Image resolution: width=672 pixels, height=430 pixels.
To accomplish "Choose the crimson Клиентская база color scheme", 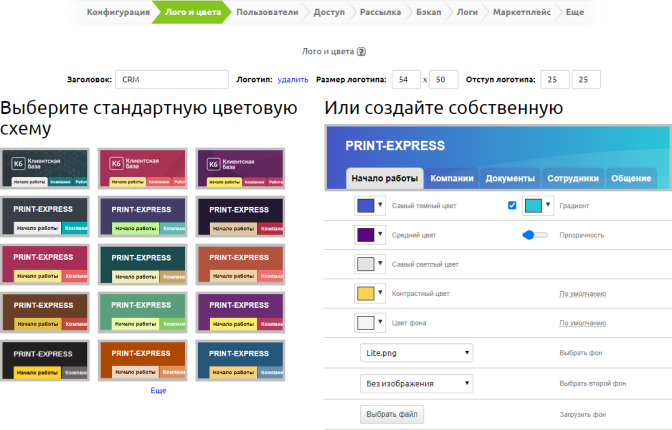I will pos(142,168).
